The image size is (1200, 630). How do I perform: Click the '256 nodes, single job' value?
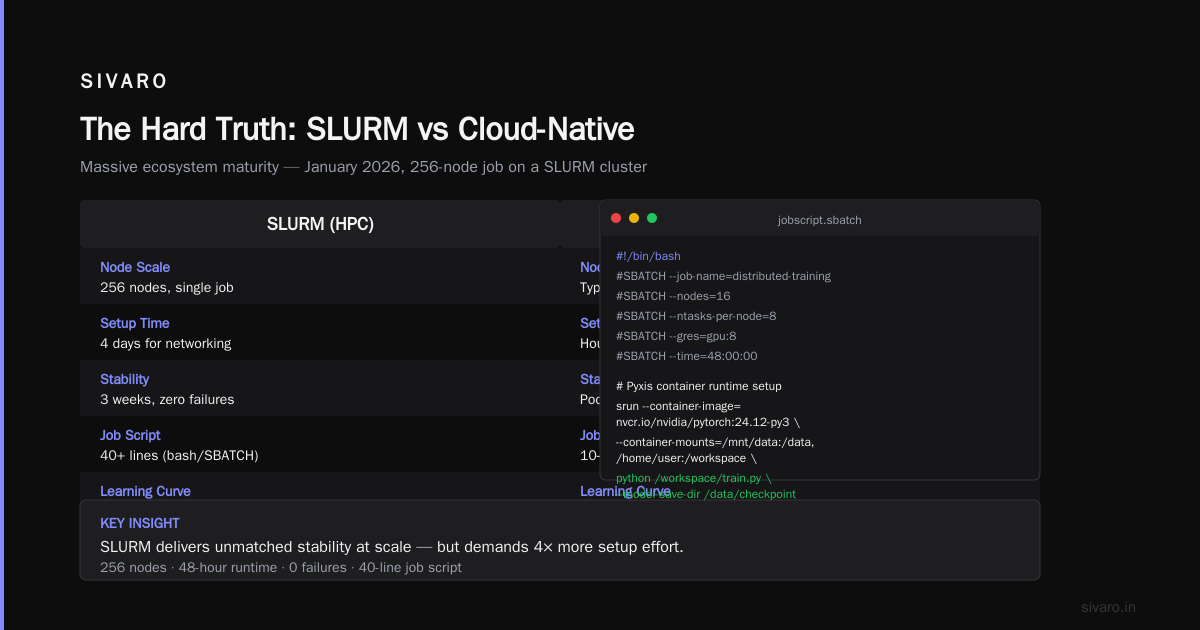coord(167,287)
